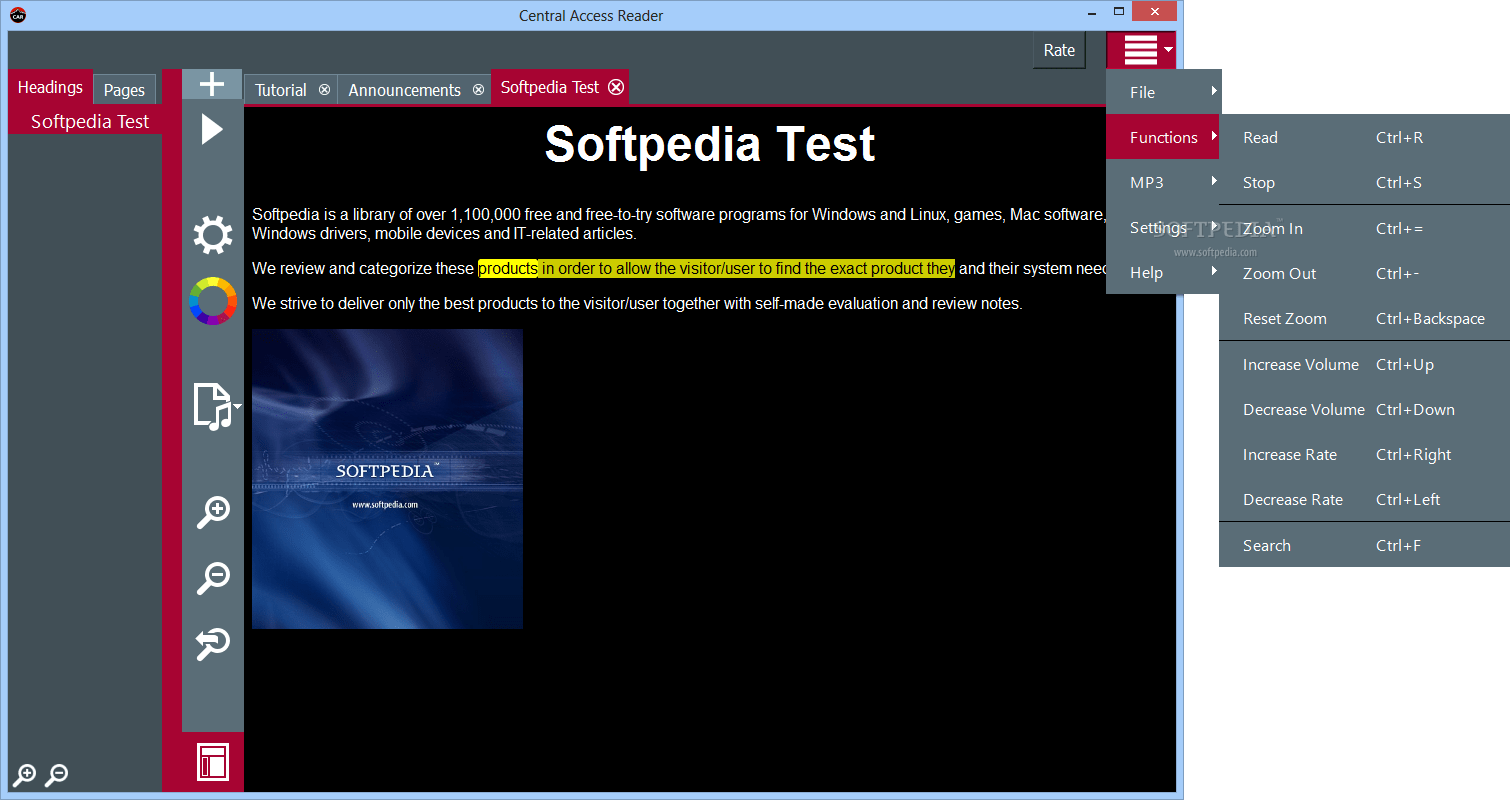Viewport: 1510px width, 800px height.
Task: Click the Rate button
Action: [1059, 49]
